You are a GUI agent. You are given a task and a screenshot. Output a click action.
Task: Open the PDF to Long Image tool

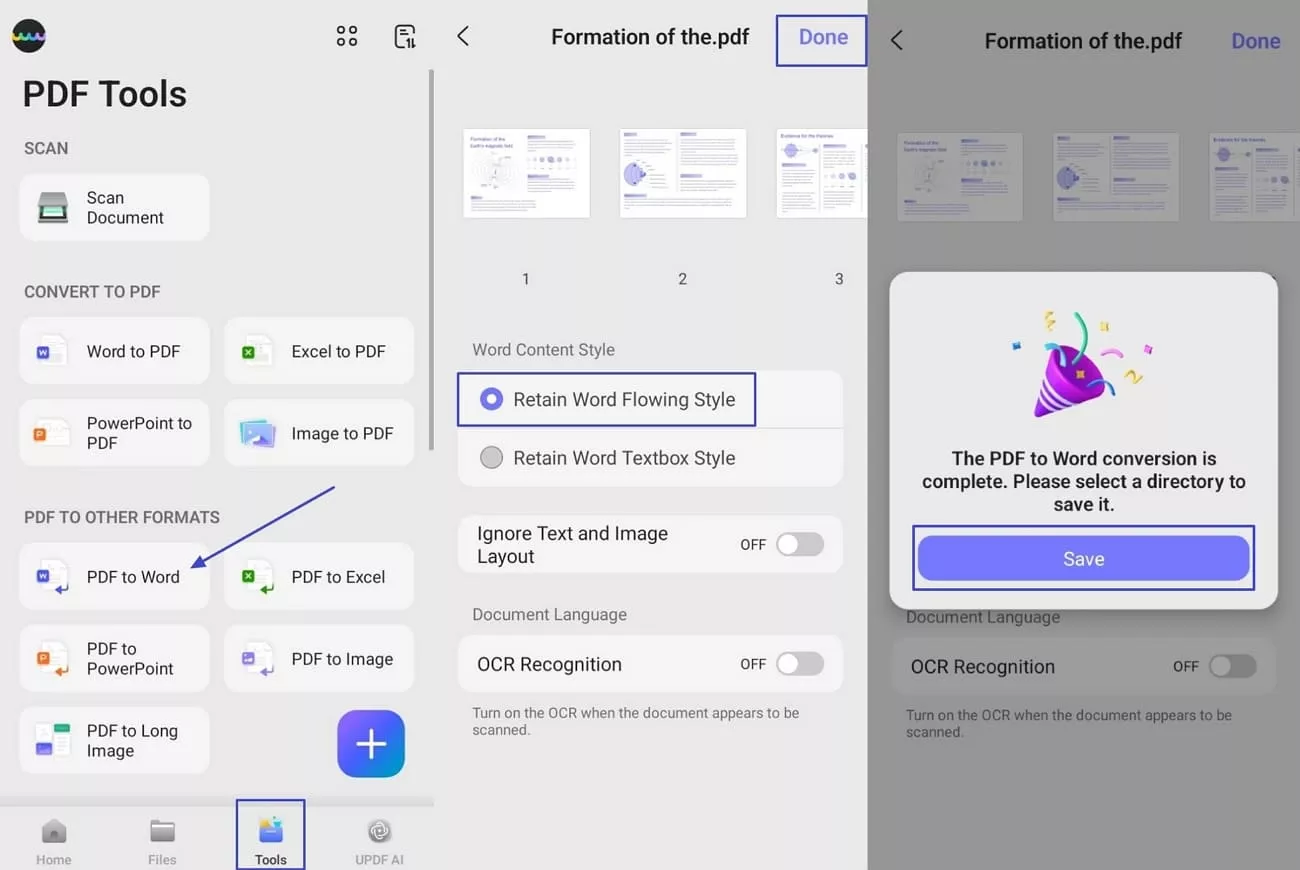click(113, 740)
